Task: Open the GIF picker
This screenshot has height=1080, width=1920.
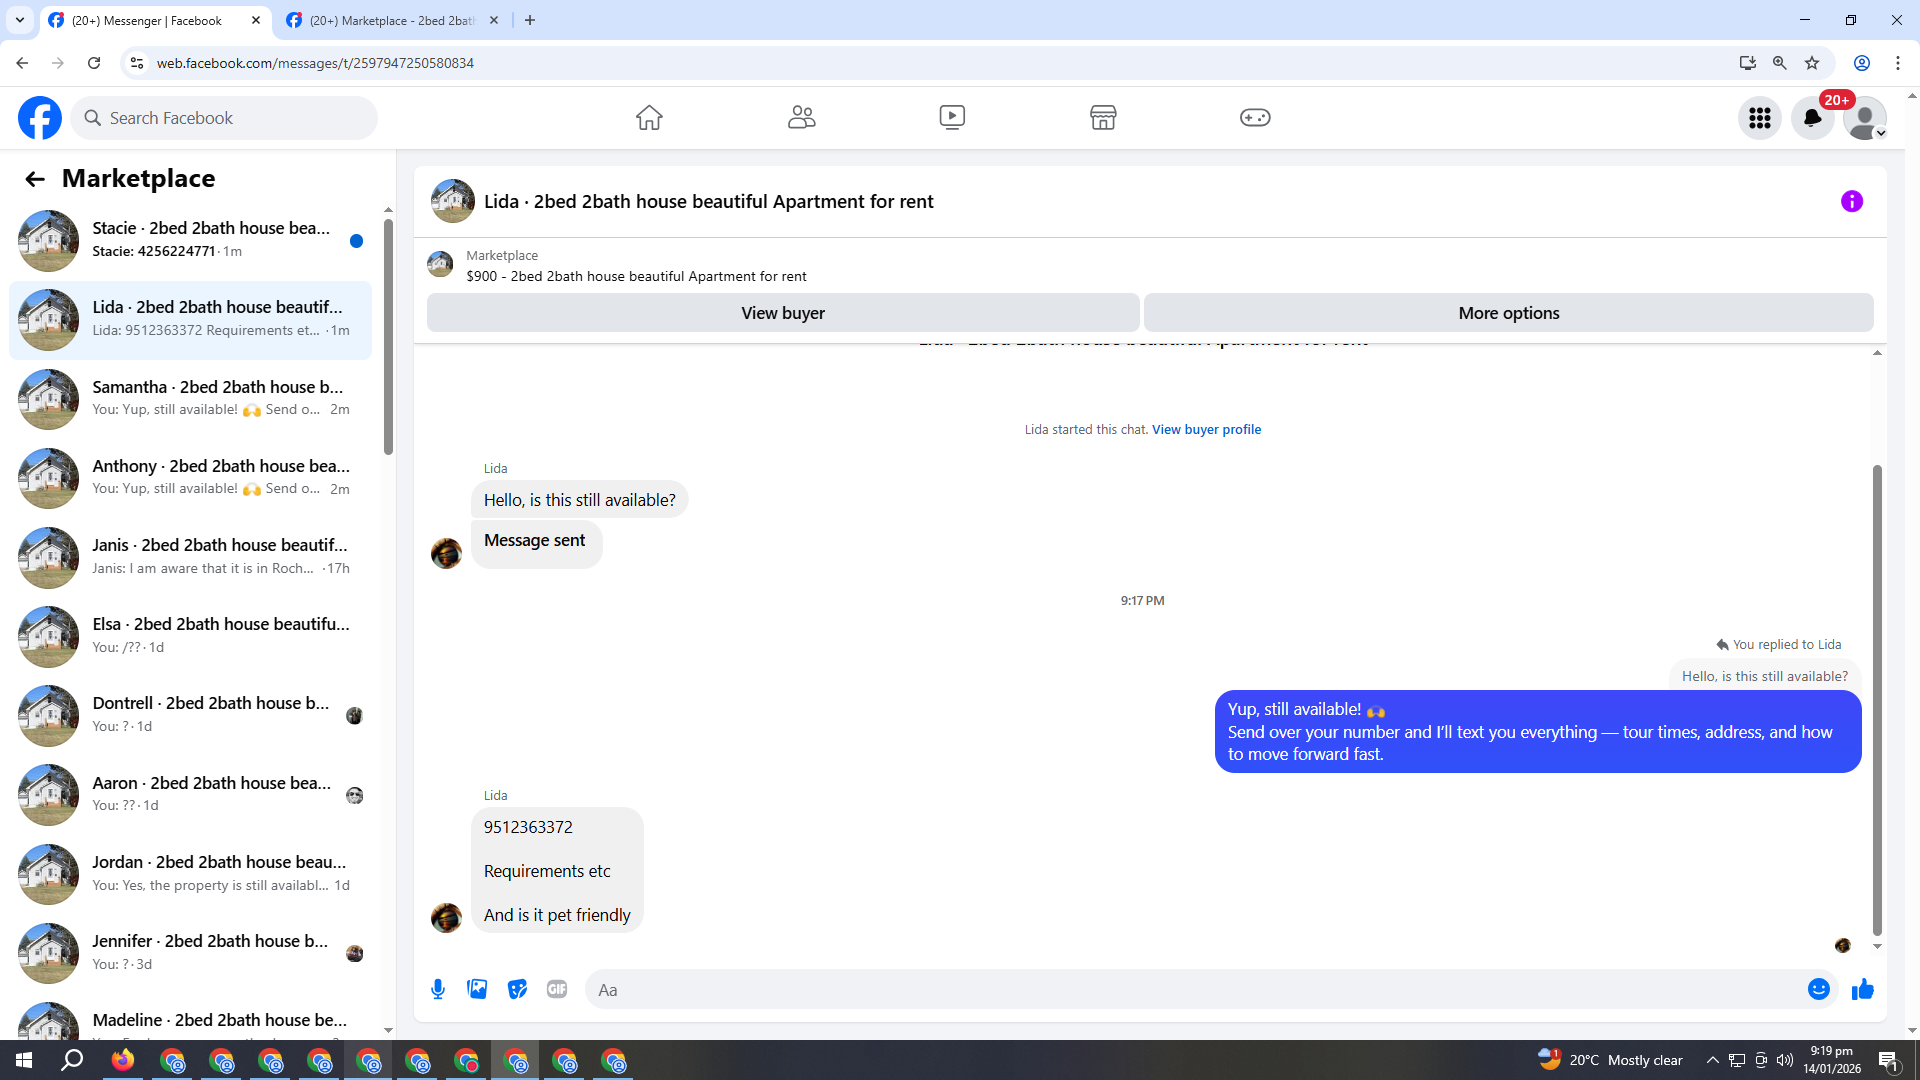Action: point(557,989)
